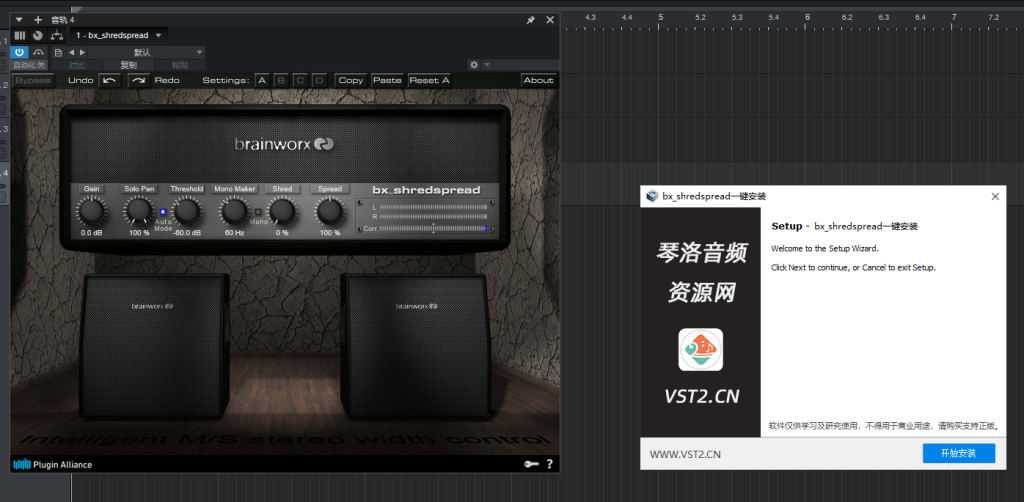Click the Reset A button
Image resolution: width=1024 pixels, height=502 pixels.
pyautogui.click(x=430, y=80)
